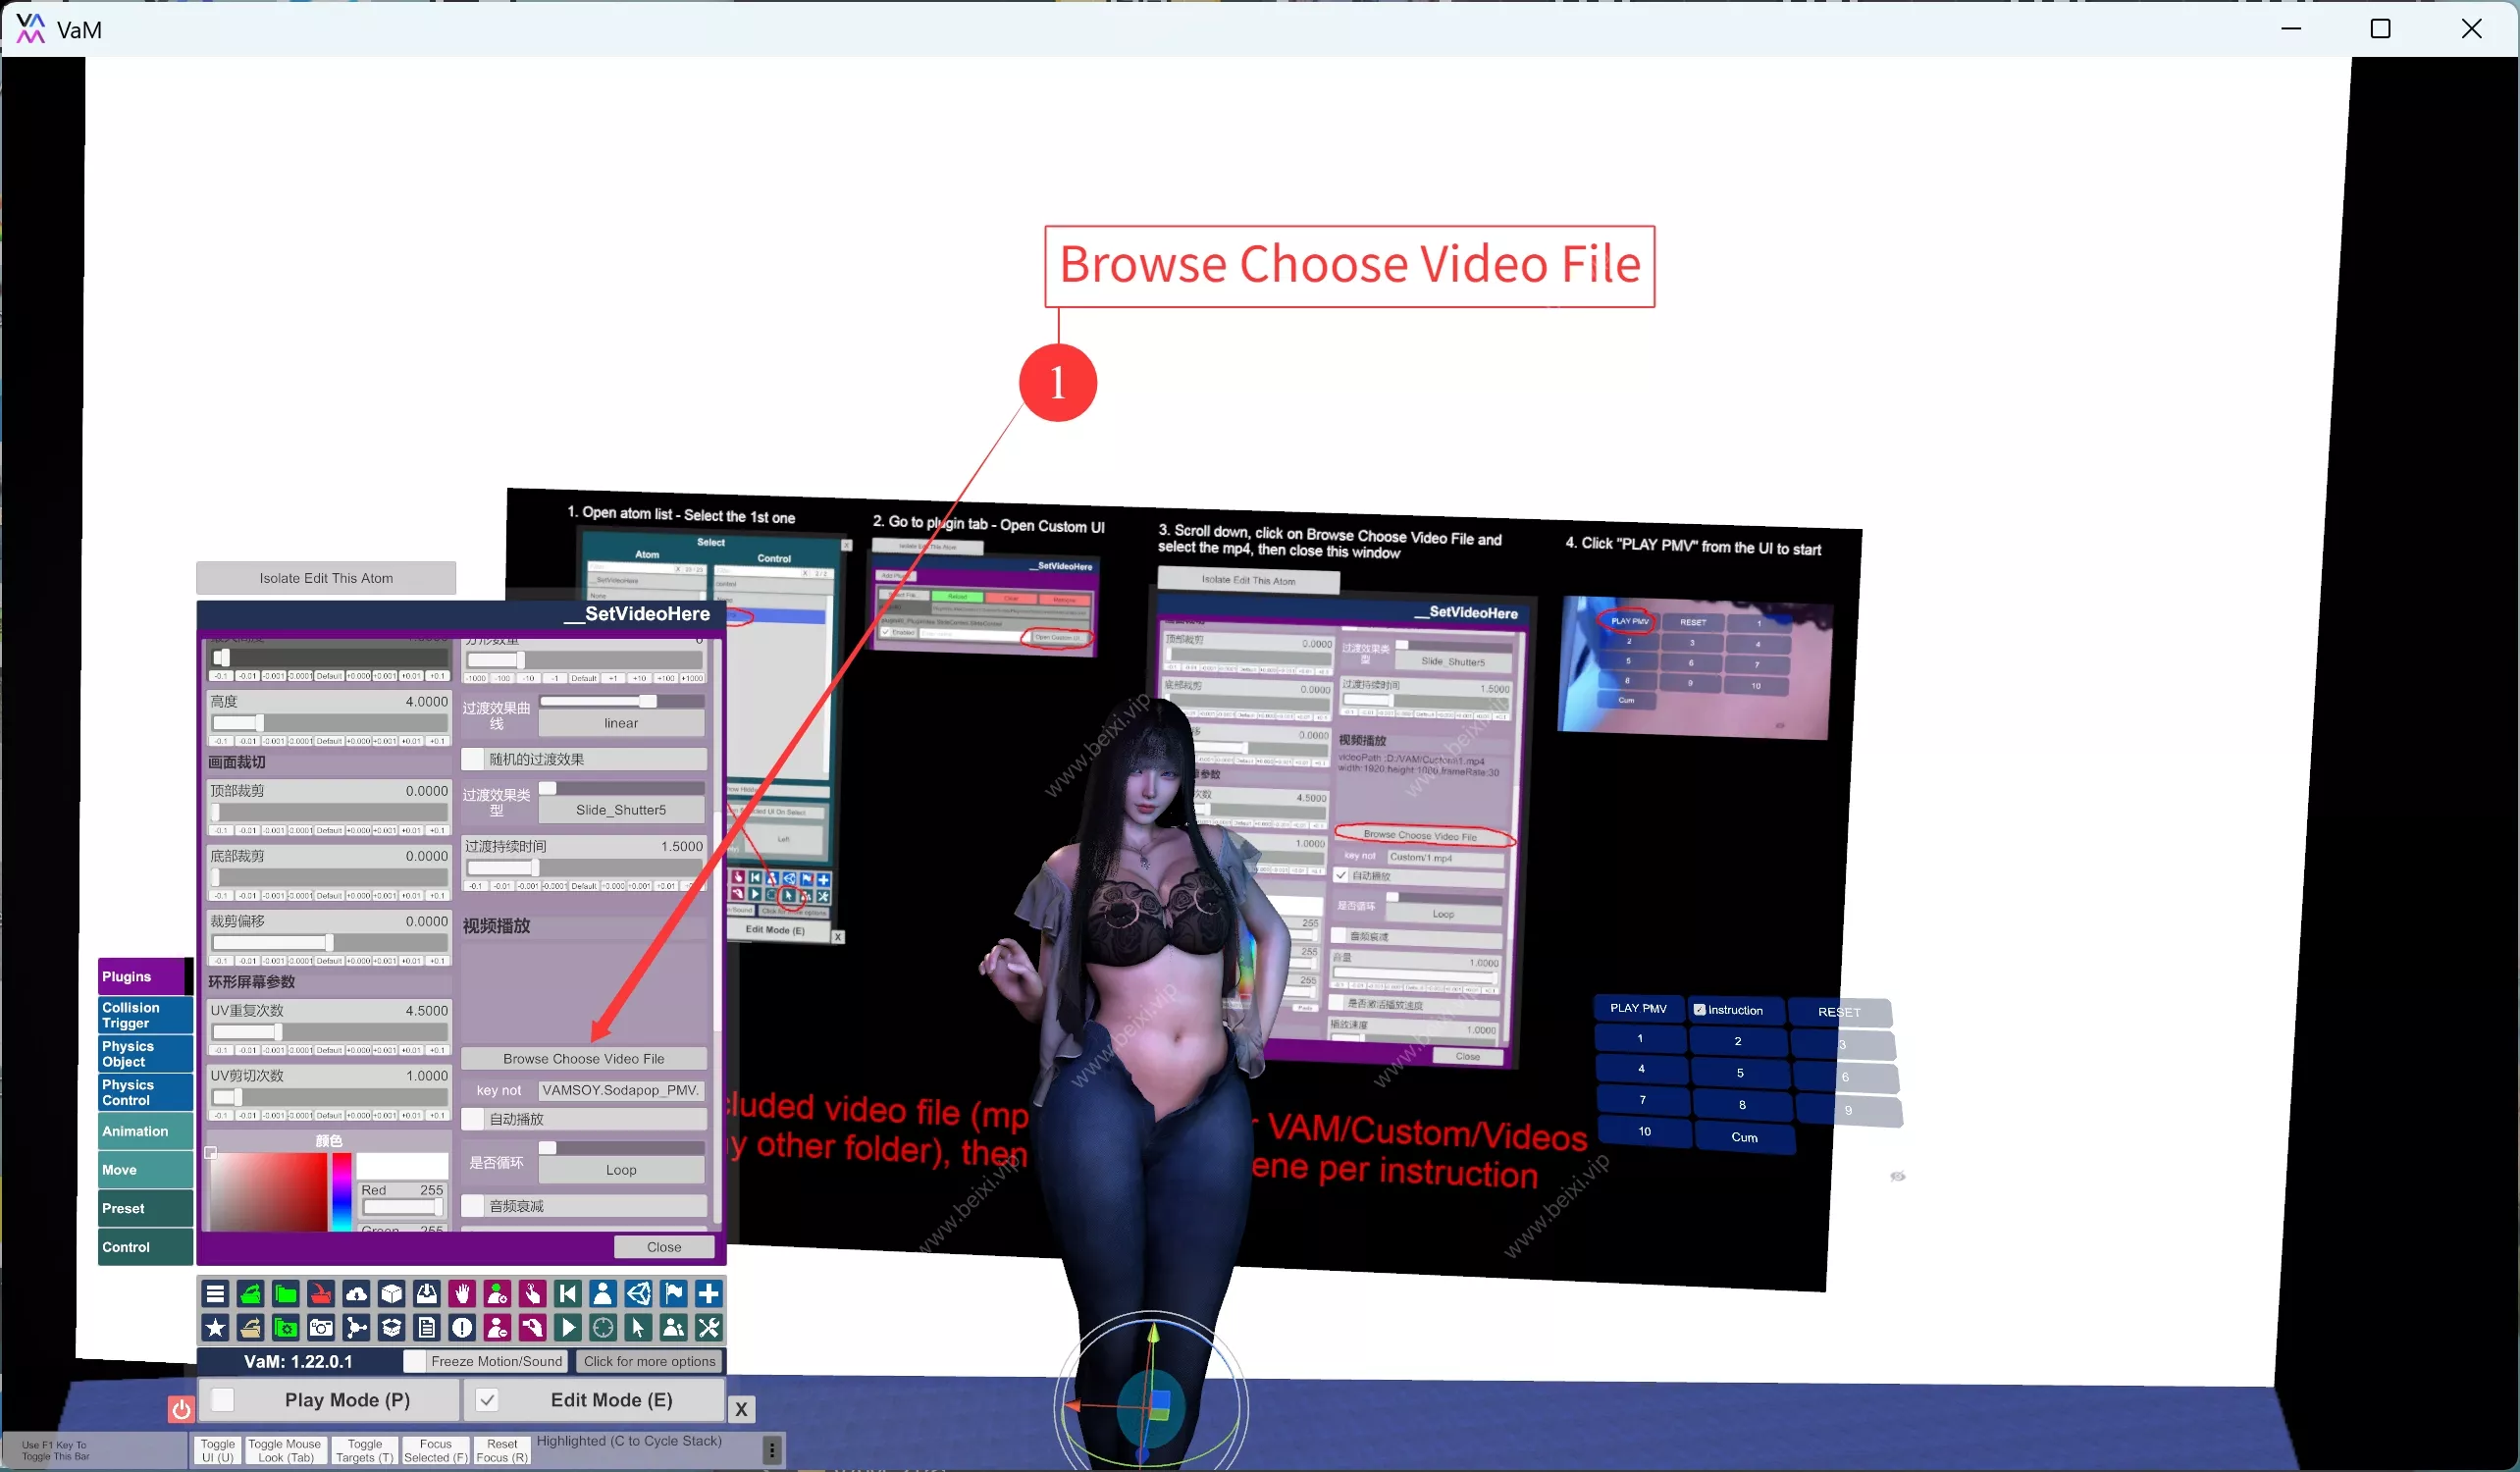
Task: Click the UV重复次数 slider
Action: (x=329, y=1032)
